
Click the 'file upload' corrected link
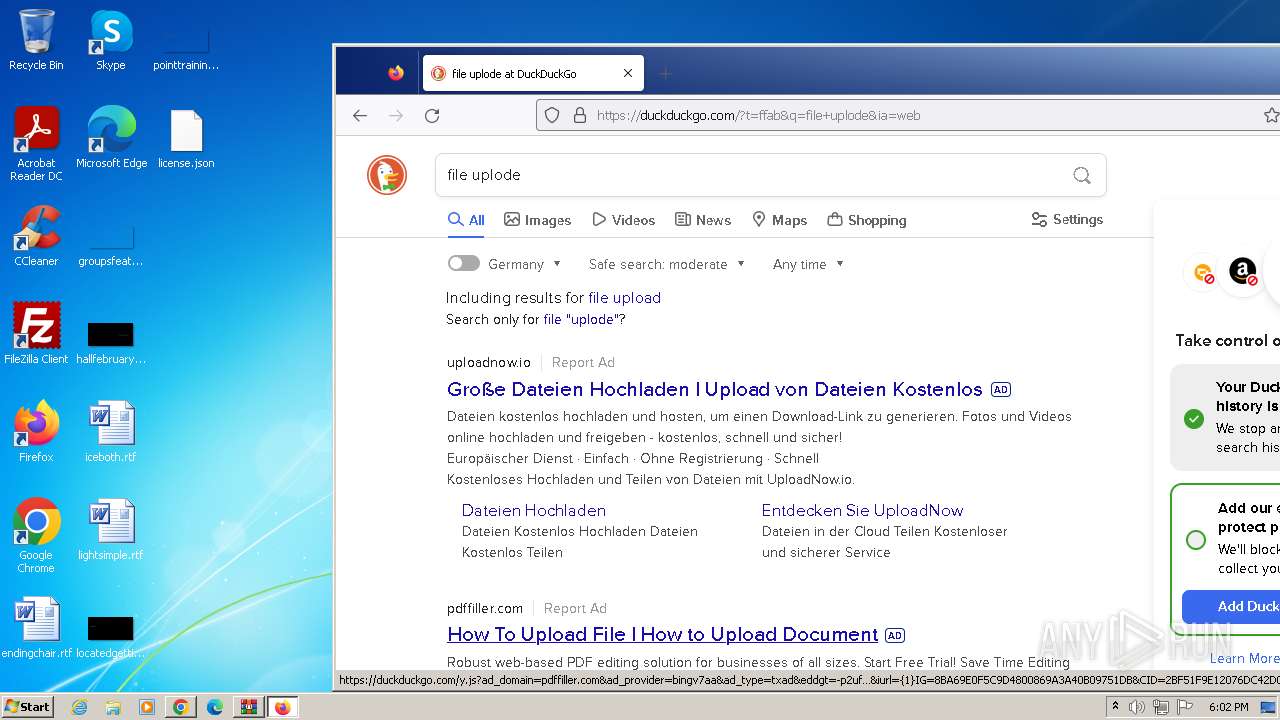click(x=625, y=298)
